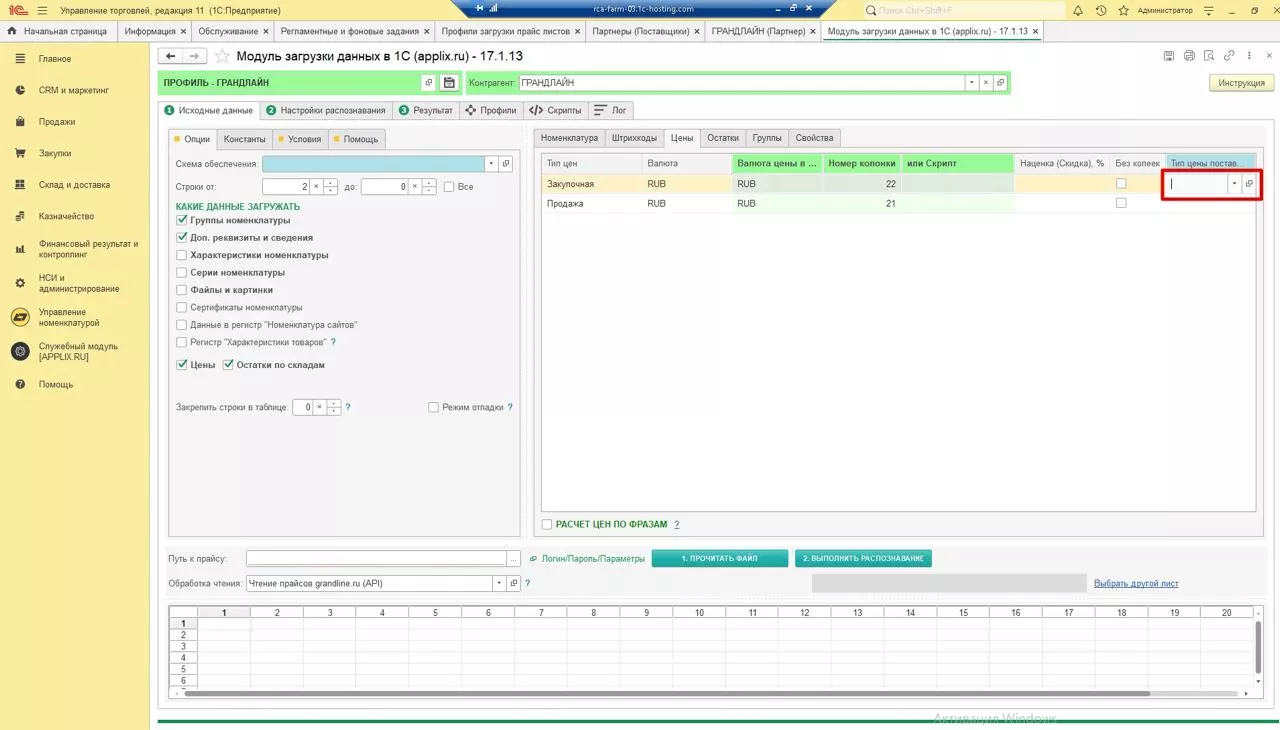This screenshot has width=1280, height=730.
Task: Click 1. ПРОЧИТАТЬ ФАЙЛ button
Action: [x=720, y=558]
